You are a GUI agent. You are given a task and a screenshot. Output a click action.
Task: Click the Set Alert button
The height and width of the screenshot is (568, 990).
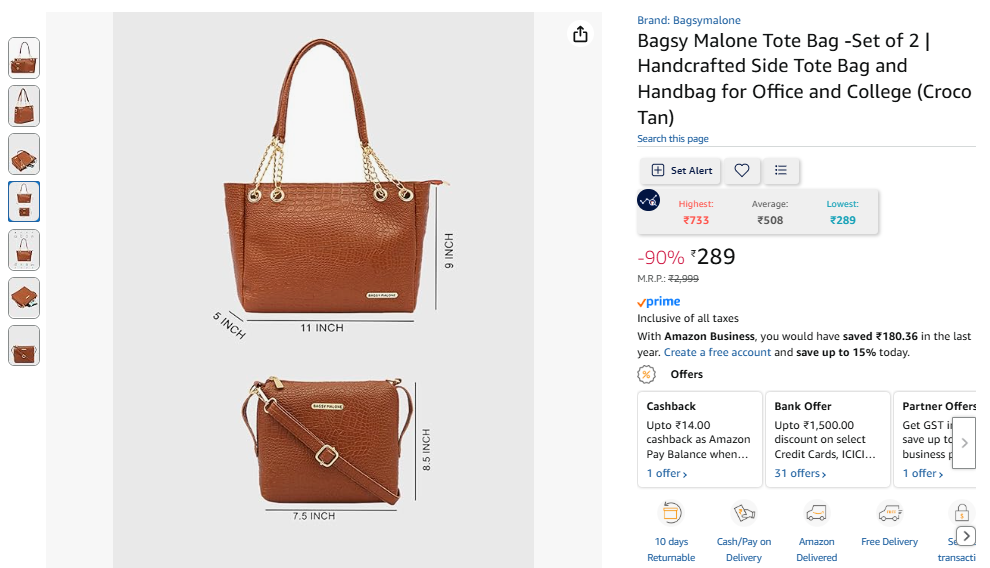pos(681,170)
